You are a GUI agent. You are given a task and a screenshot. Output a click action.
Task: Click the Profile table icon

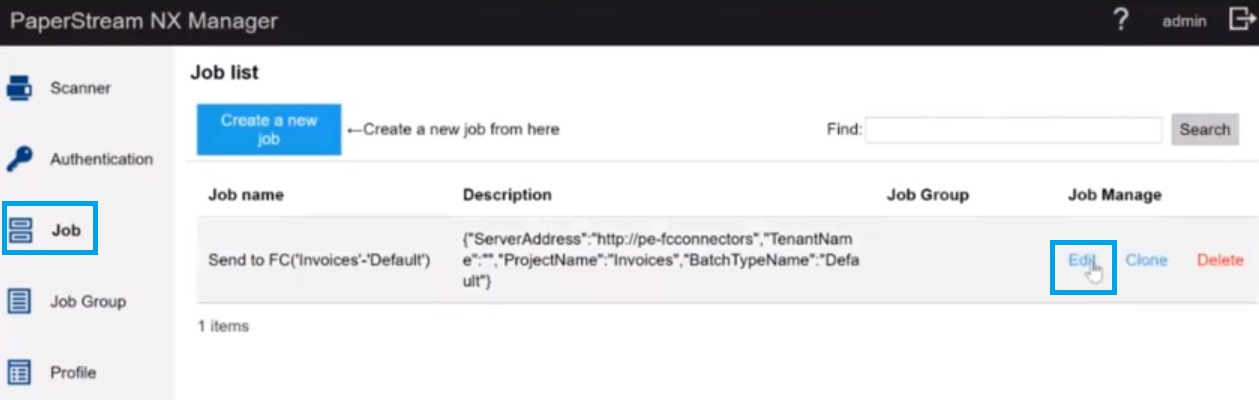pos(20,373)
